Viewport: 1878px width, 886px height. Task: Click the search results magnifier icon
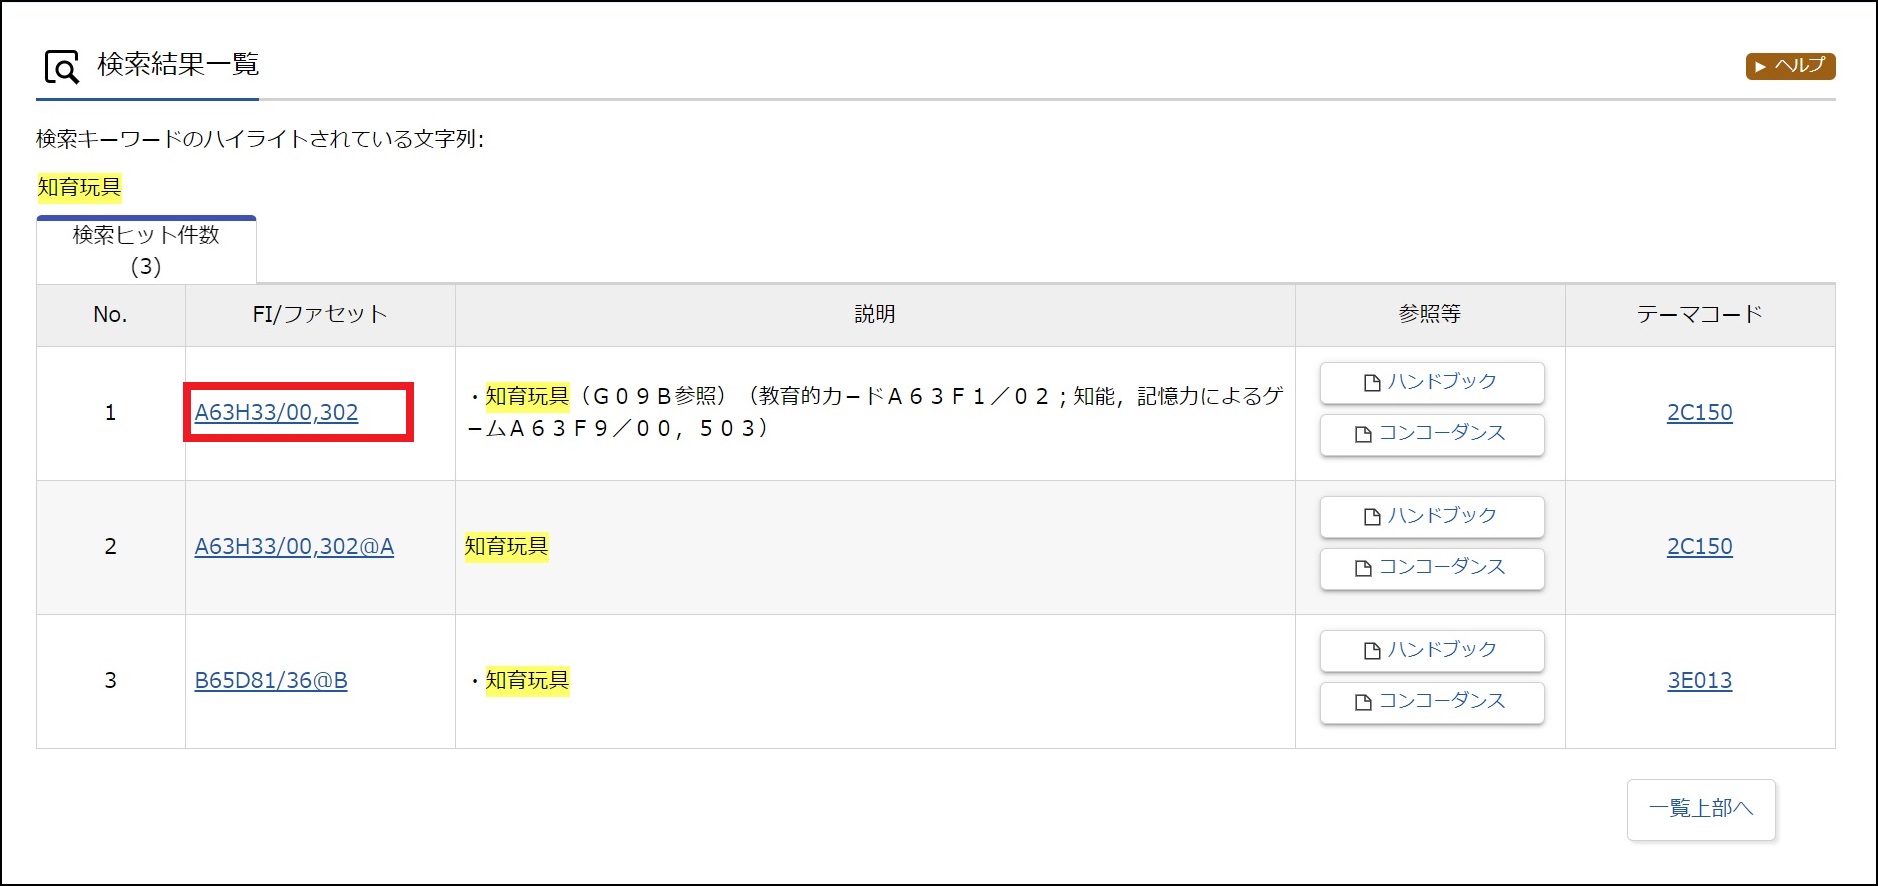point(61,68)
